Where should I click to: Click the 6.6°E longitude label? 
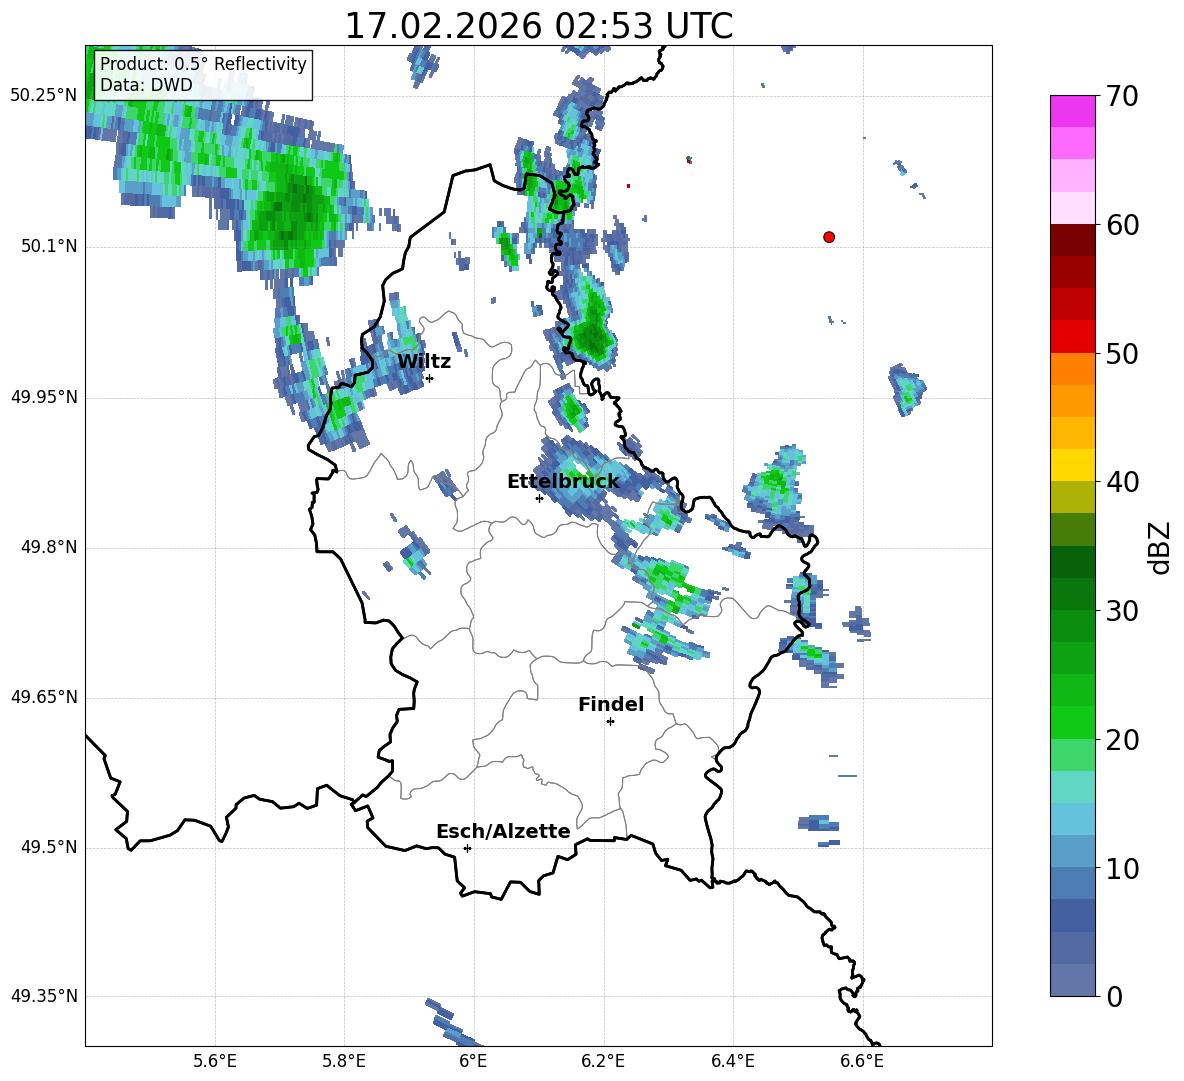tap(862, 1061)
